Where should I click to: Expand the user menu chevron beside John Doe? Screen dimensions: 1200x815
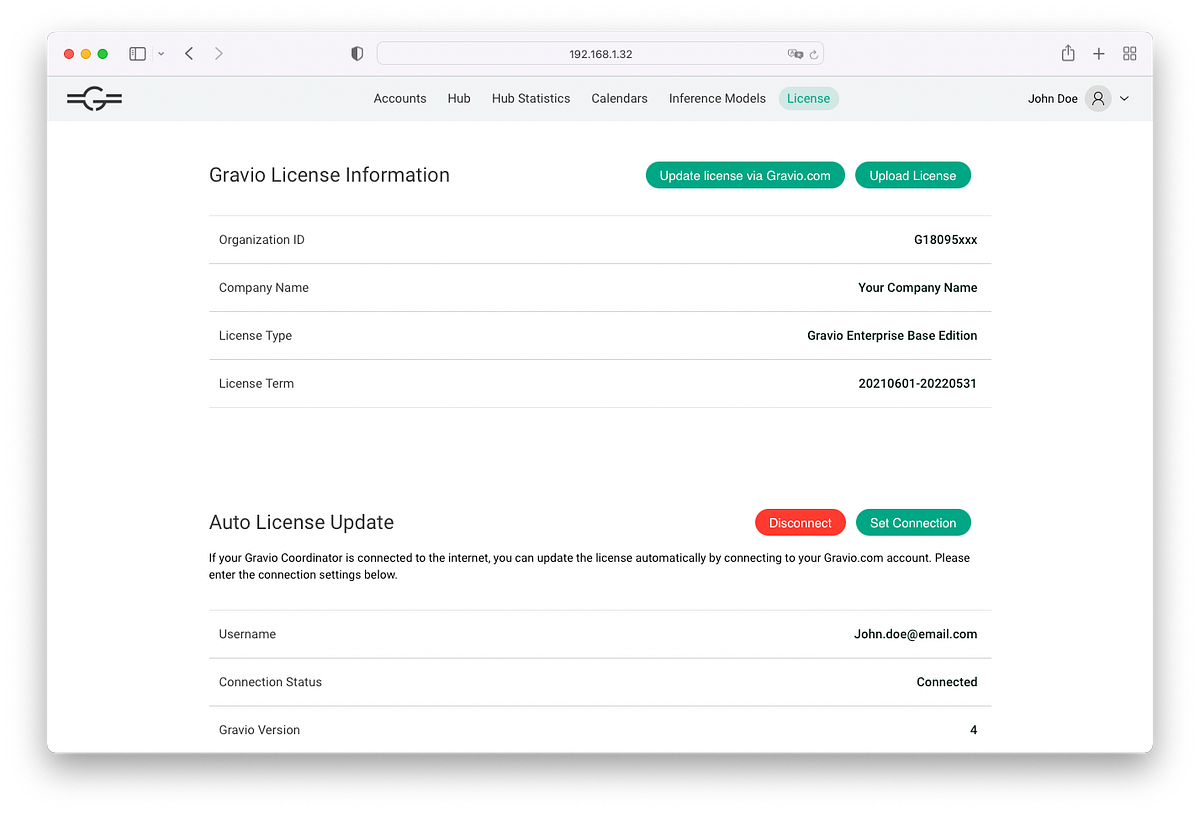coord(1124,98)
